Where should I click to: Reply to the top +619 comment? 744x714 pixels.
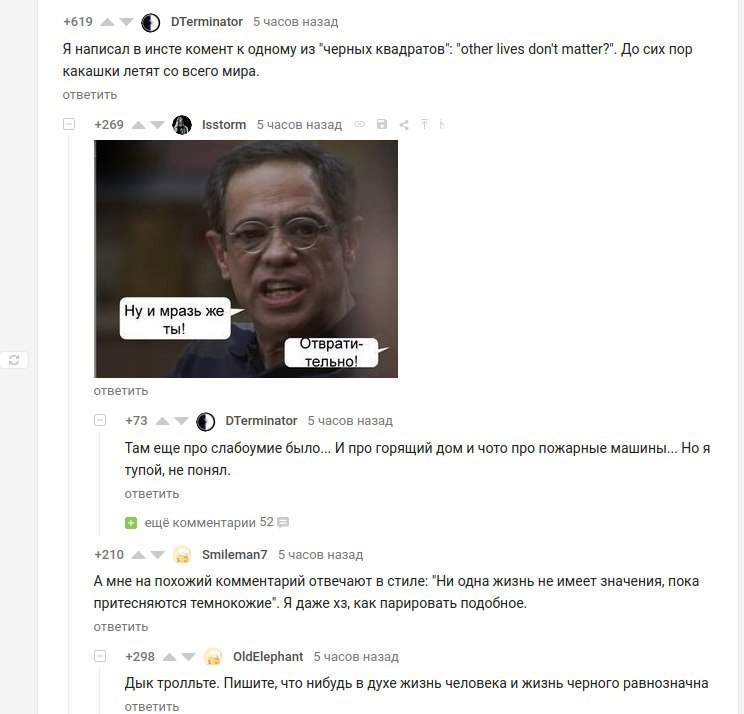click(x=90, y=95)
